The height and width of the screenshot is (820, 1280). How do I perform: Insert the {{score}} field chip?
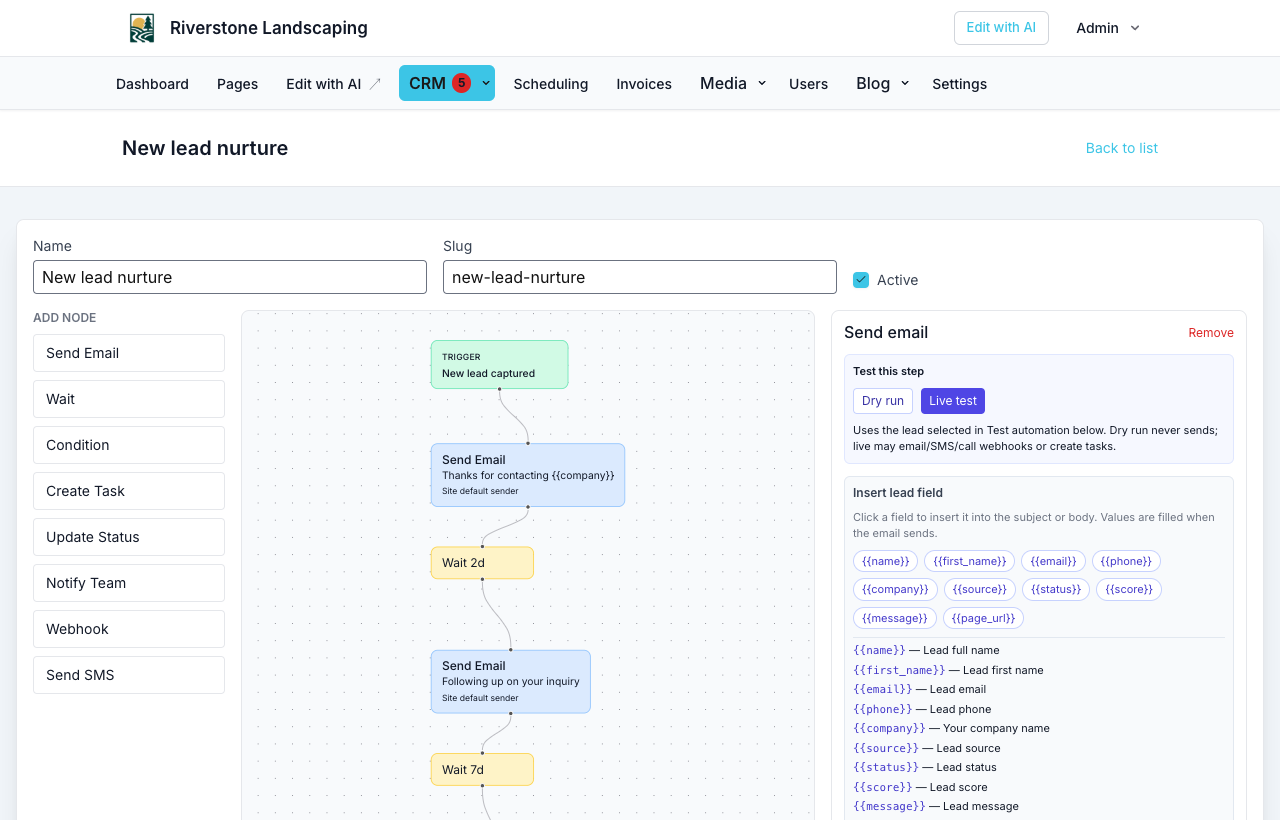click(1129, 589)
